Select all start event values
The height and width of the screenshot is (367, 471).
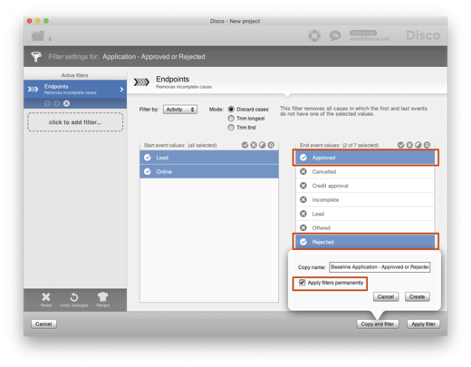click(x=245, y=145)
